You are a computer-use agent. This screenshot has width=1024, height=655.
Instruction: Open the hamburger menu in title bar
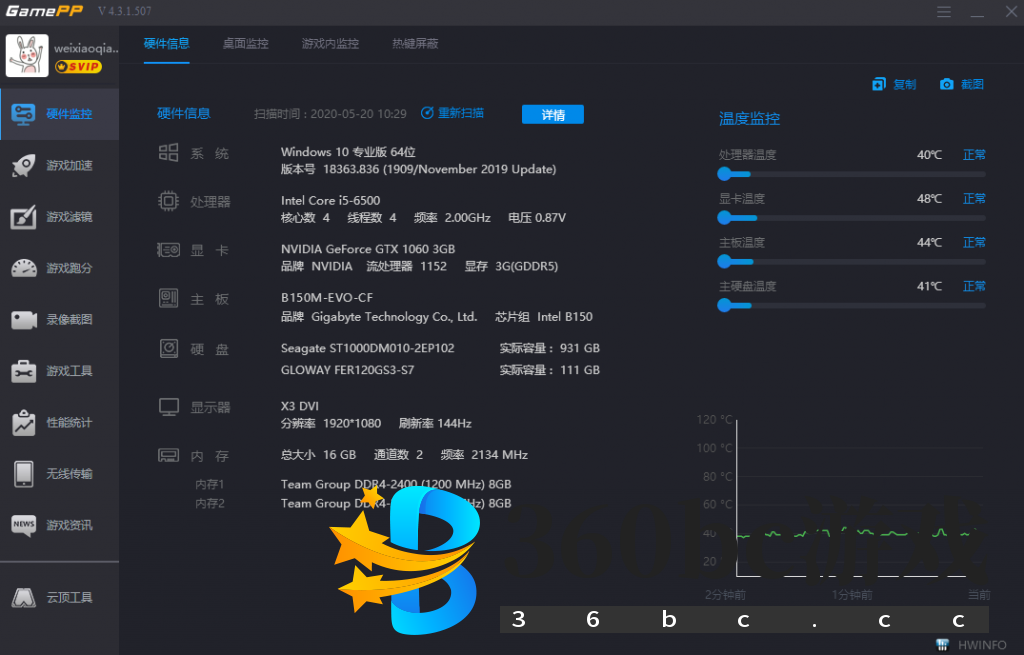(x=944, y=12)
